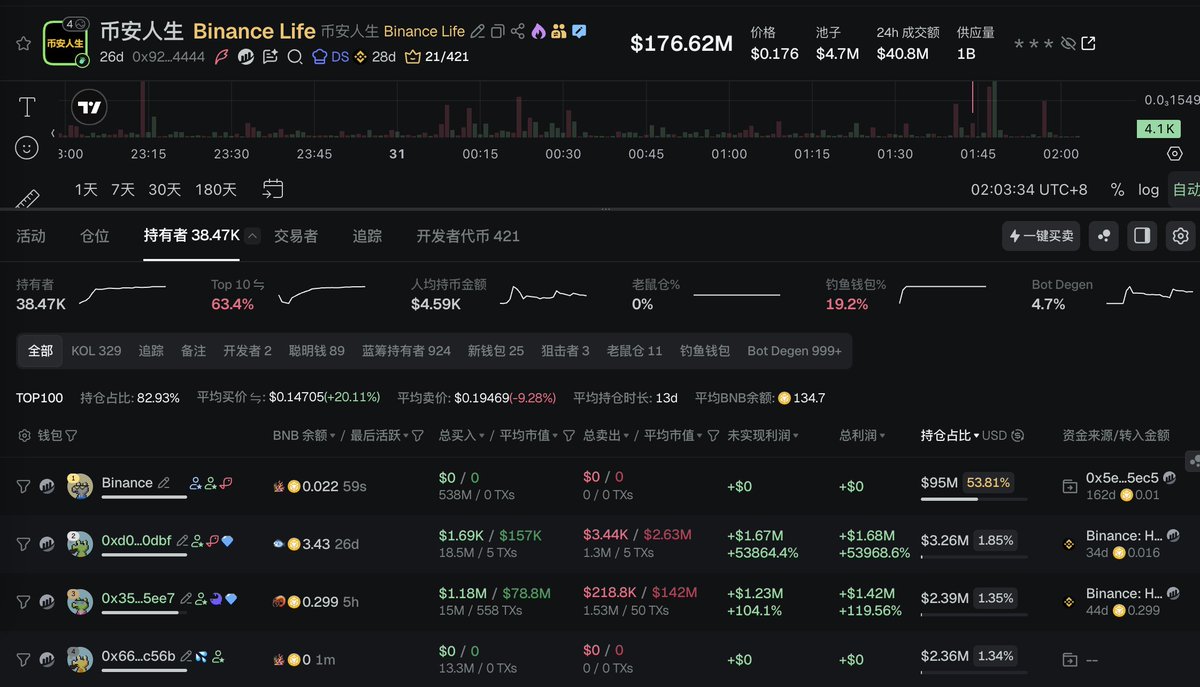Image resolution: width=1200 pixels, height=687 pixels.
Task: Open holders table settings gear
Action: pyautogui.click(x=1181, y=236)
